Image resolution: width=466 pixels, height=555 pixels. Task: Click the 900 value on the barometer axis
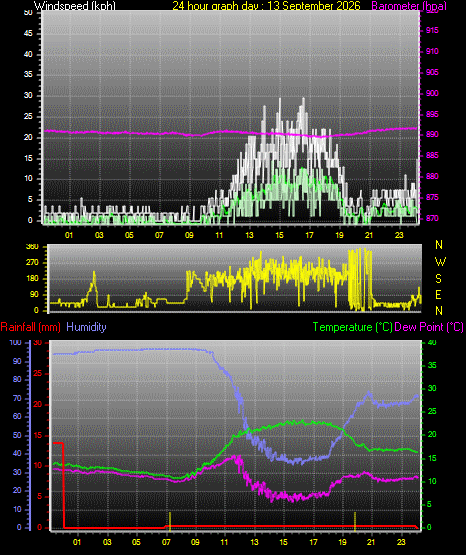(432, 93)
